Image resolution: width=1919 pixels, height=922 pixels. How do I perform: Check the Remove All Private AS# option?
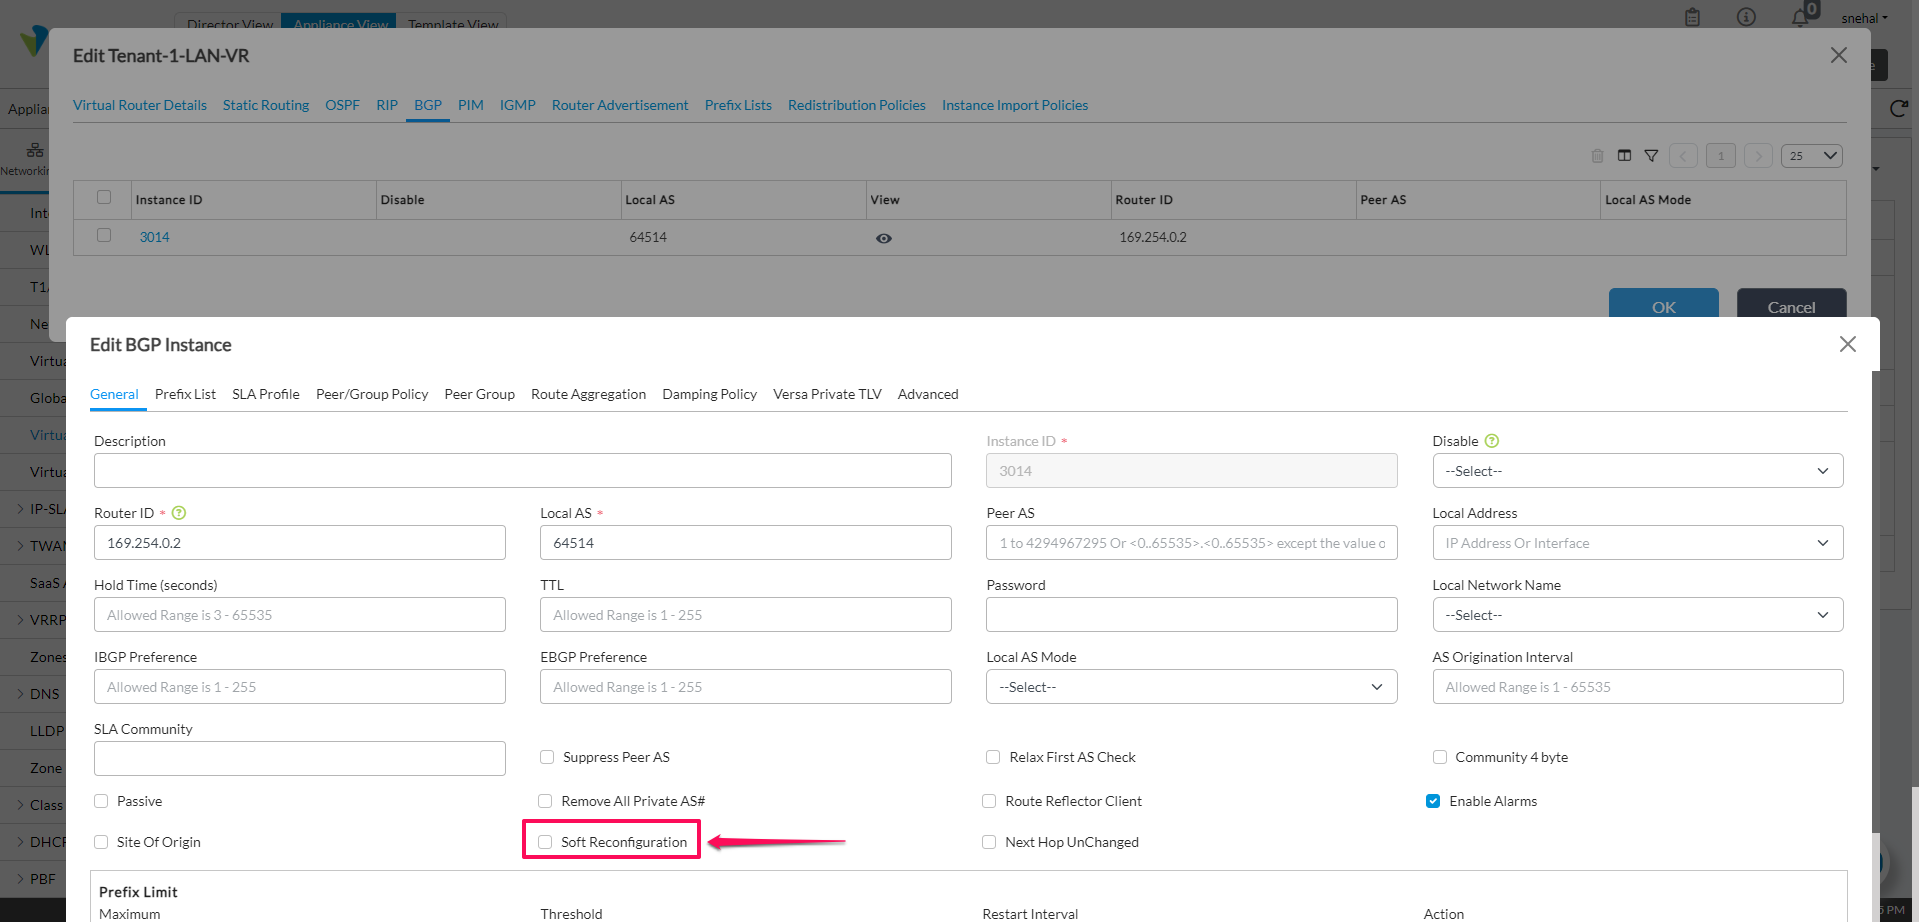click(x=545, y=801)
